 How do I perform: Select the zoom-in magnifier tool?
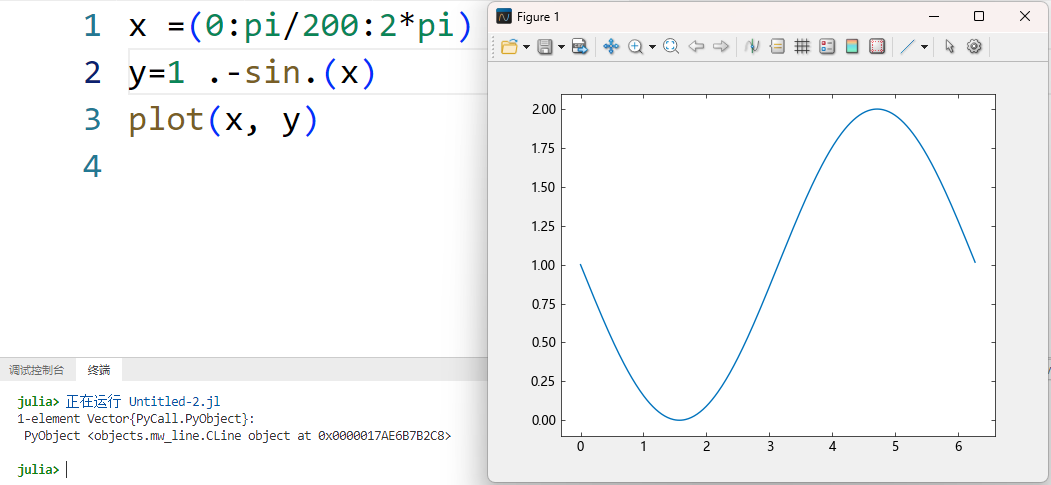635,46
